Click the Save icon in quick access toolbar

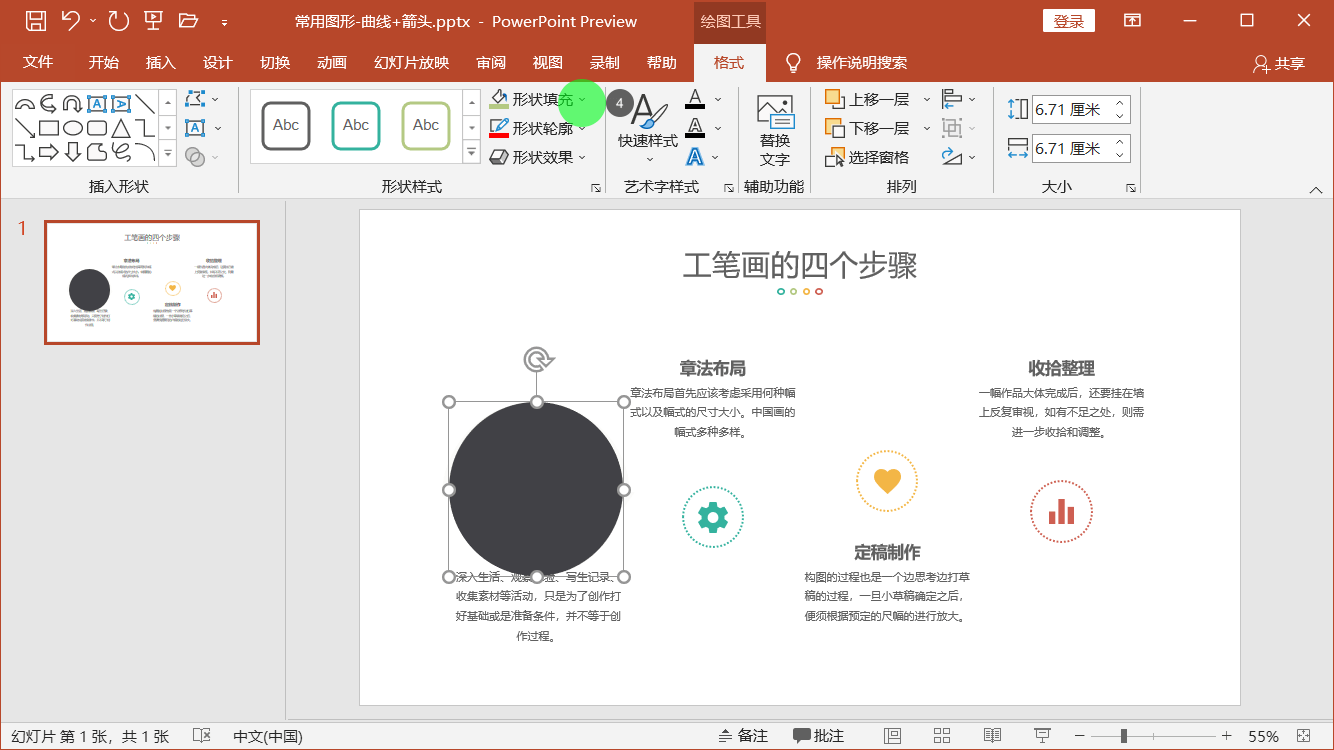click(x=35, y=20)
